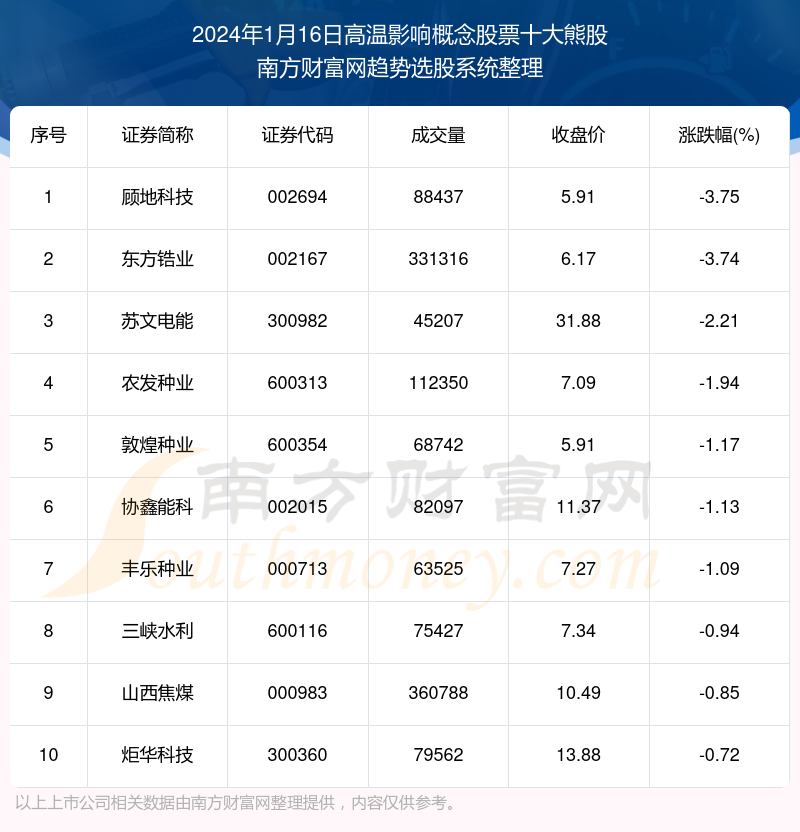
Task: Click 山西焦煤 volume value 360788
Action: [438, 693]
